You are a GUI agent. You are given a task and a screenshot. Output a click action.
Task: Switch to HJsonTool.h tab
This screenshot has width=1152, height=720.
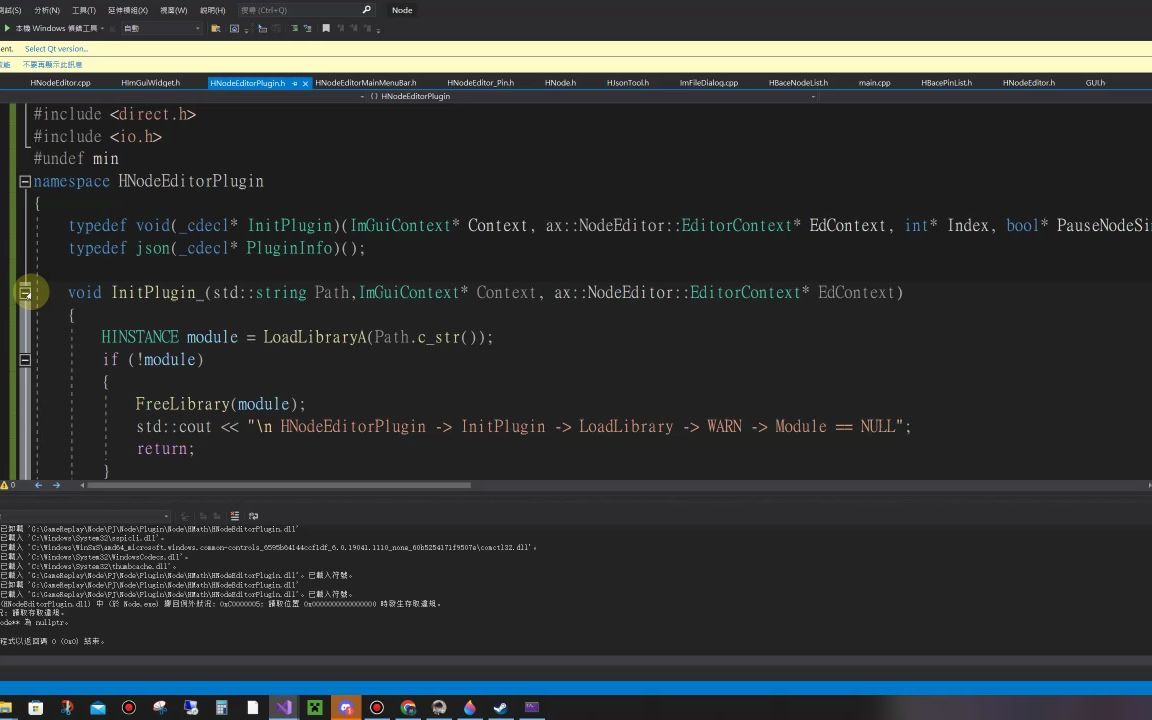tap(627, 82)
